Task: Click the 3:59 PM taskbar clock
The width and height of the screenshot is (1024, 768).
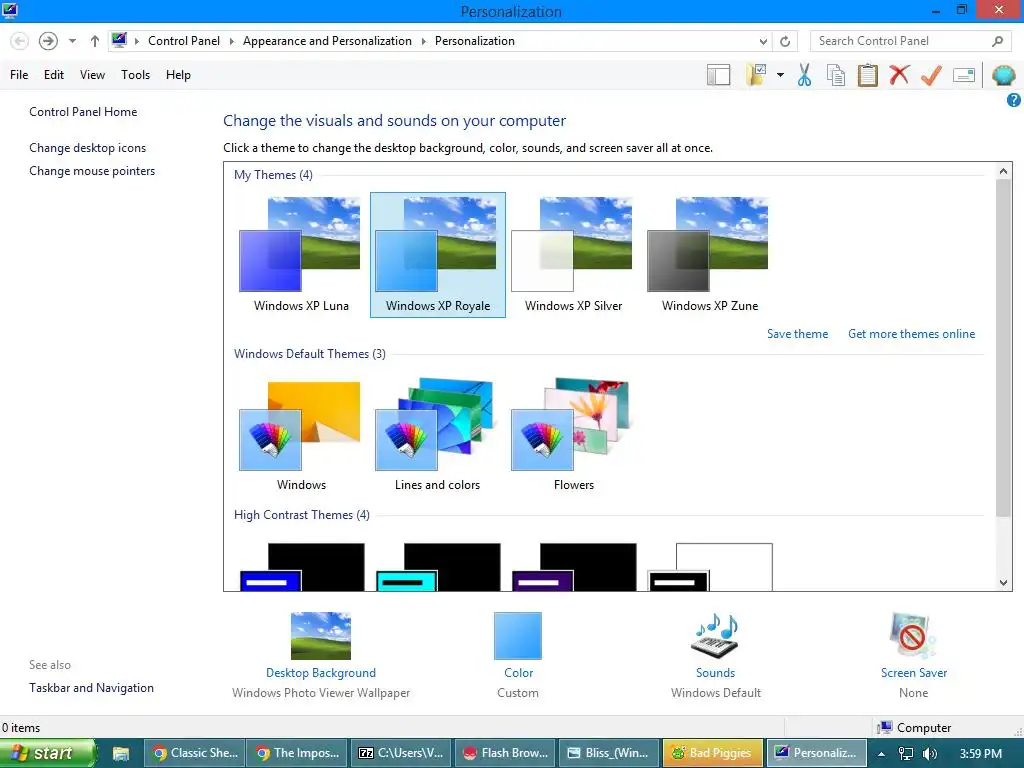Action: 980,754
